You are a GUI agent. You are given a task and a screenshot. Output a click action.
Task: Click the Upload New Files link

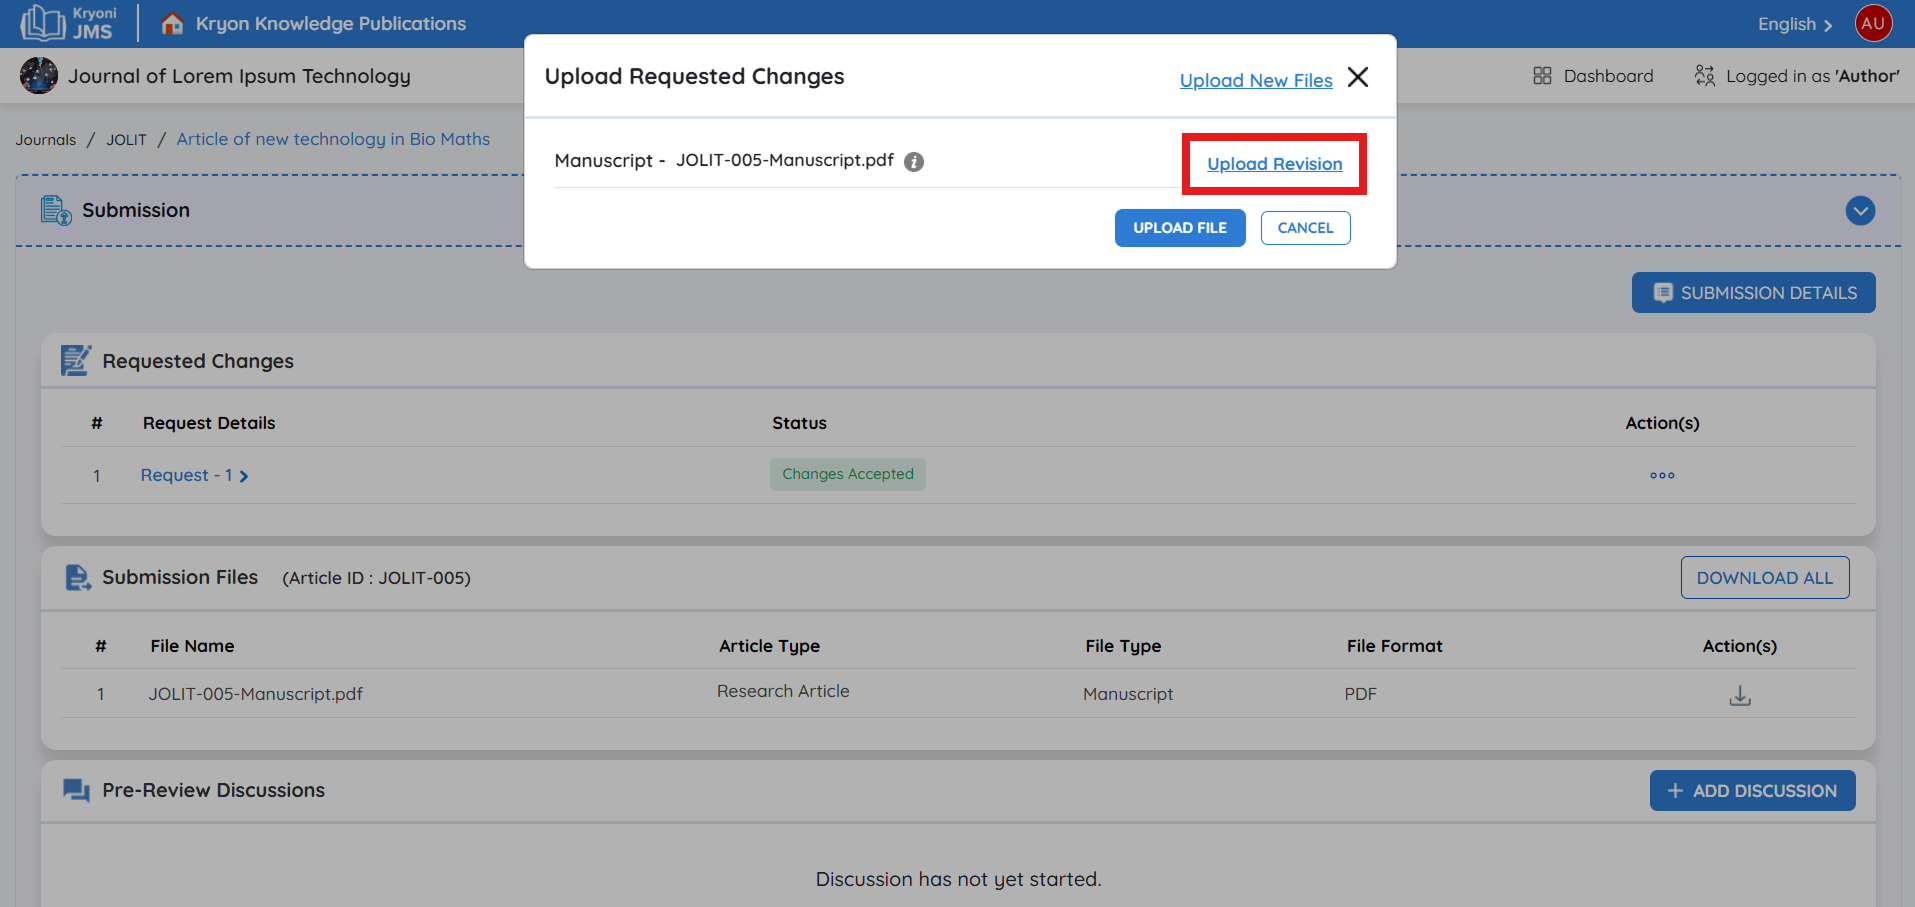1255,80
